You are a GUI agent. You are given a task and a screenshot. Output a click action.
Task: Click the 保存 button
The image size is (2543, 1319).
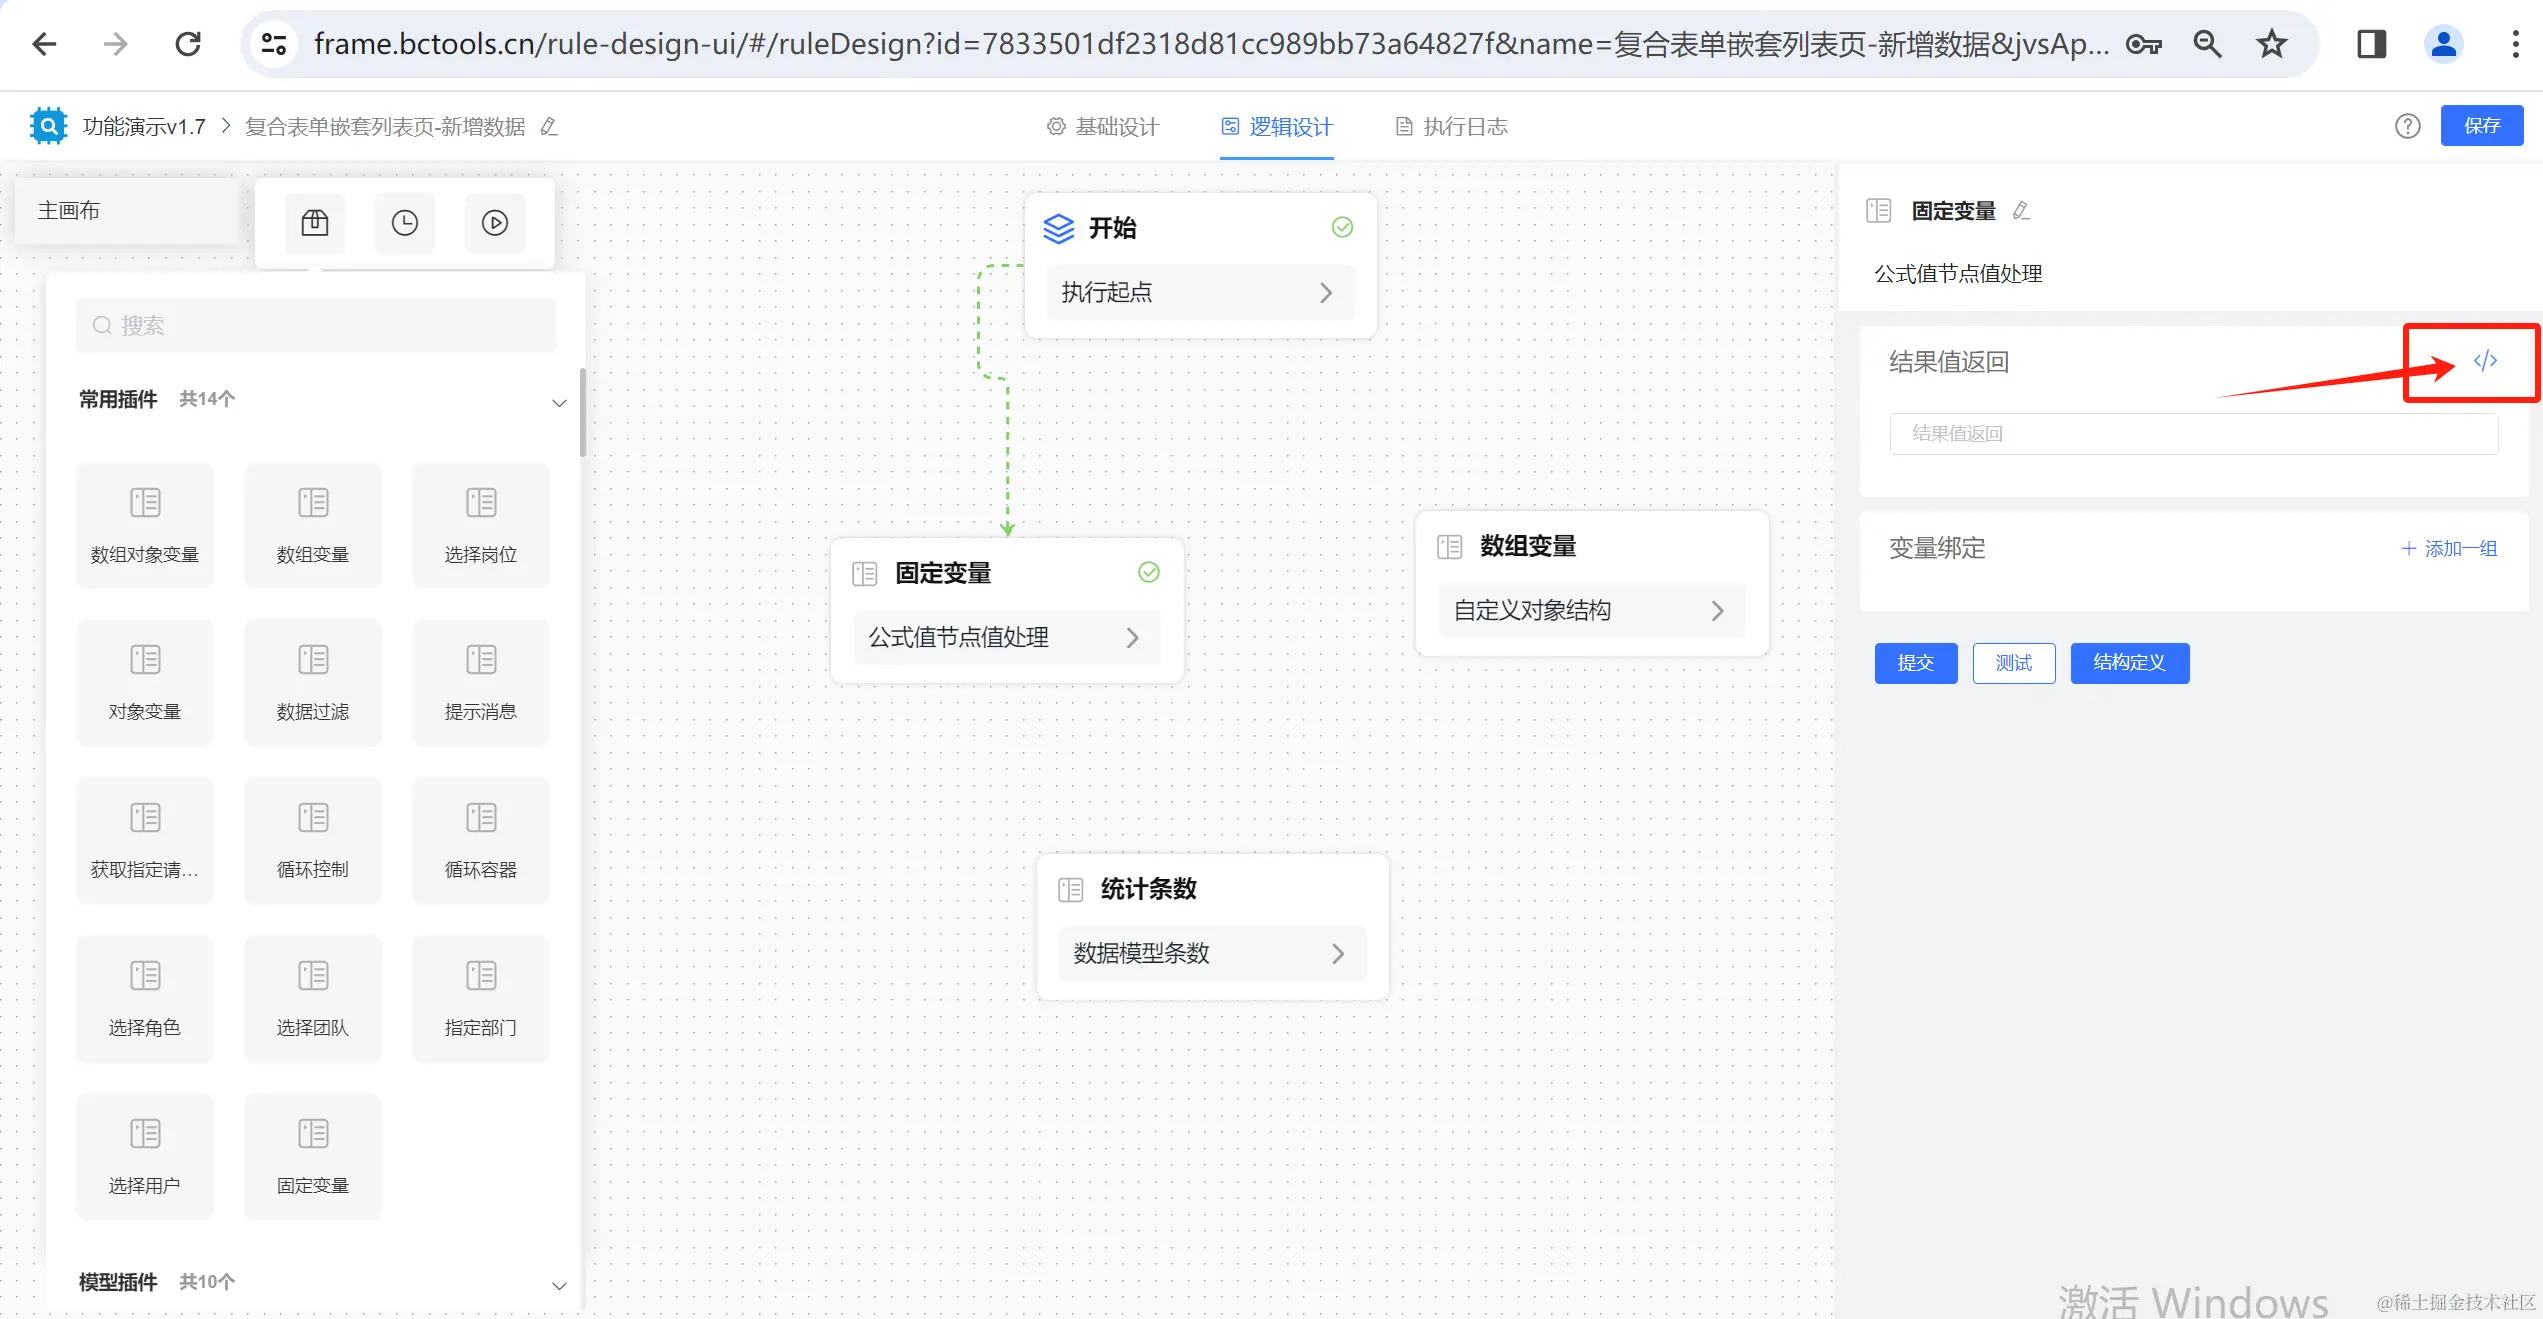pos(2481,126)
